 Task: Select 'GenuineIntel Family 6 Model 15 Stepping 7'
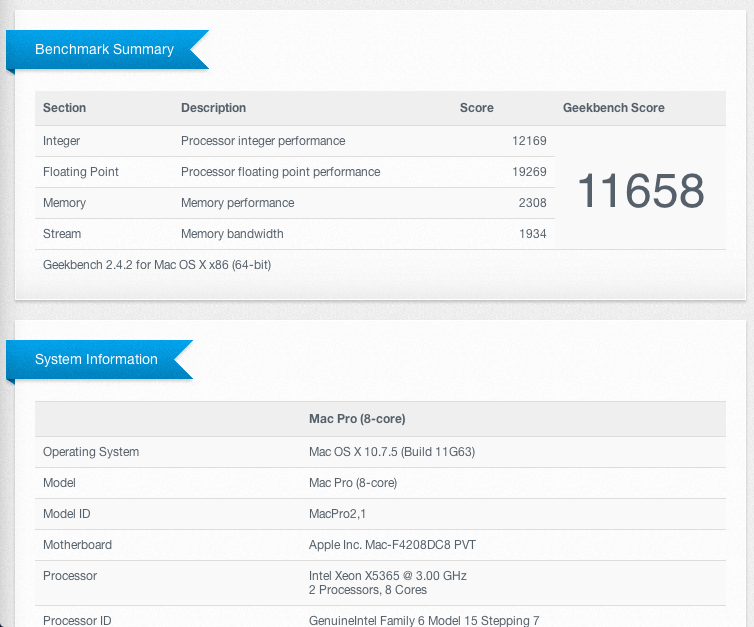coord(424,621)
